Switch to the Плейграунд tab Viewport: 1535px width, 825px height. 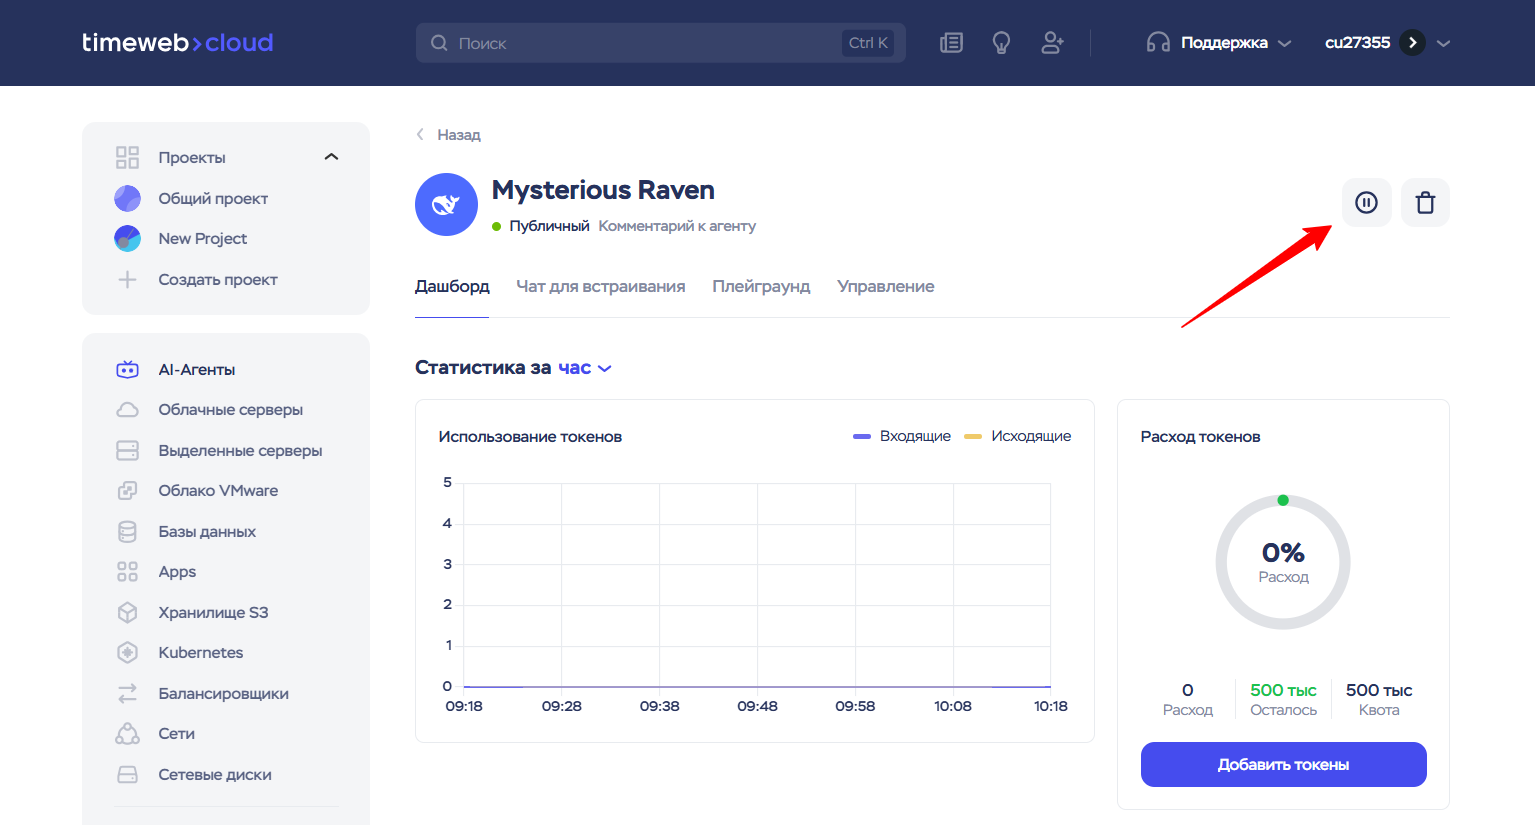coord(761,287)
